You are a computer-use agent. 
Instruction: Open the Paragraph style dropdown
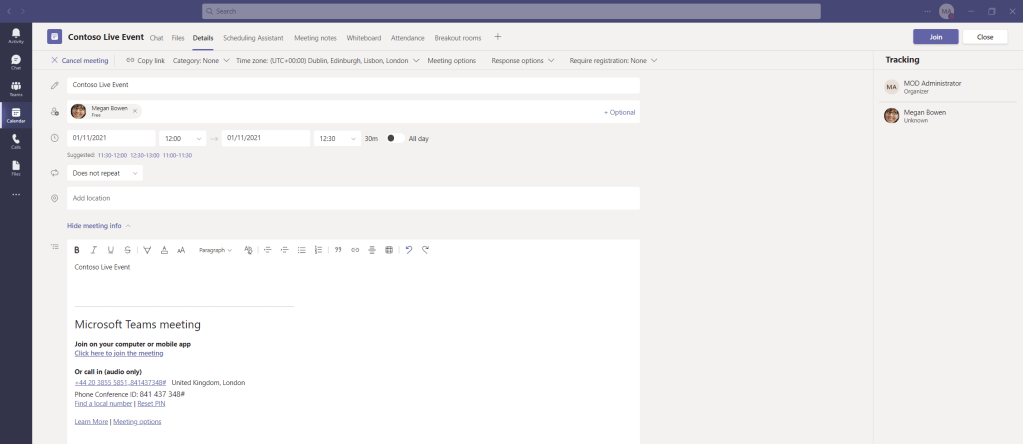[x=215, y=250]
